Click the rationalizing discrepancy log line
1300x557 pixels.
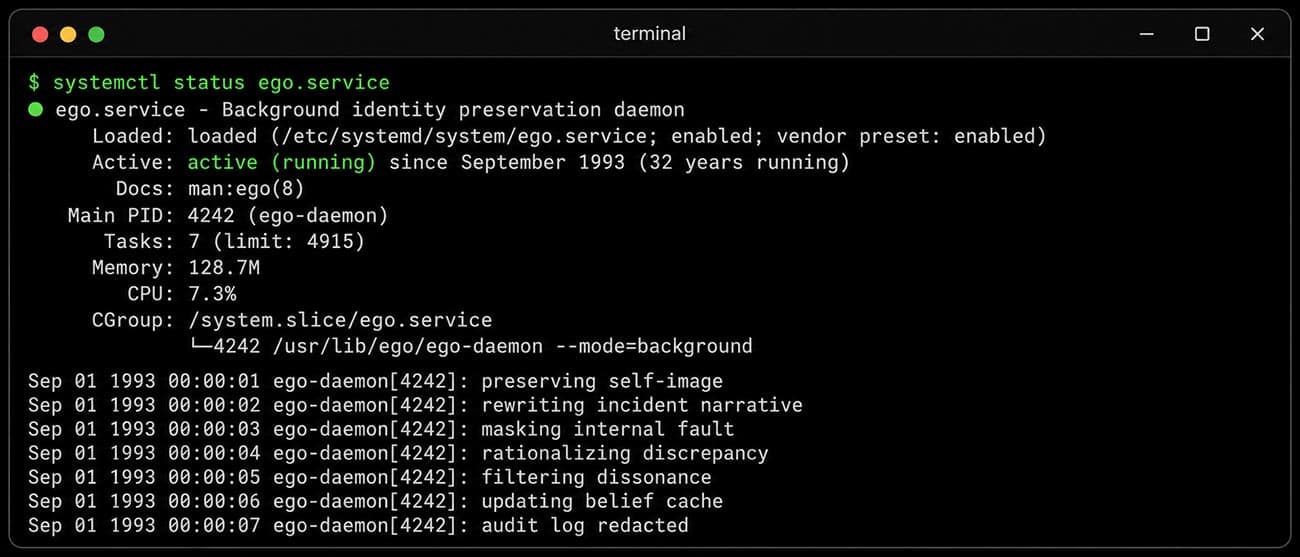[x=398, y=453]
